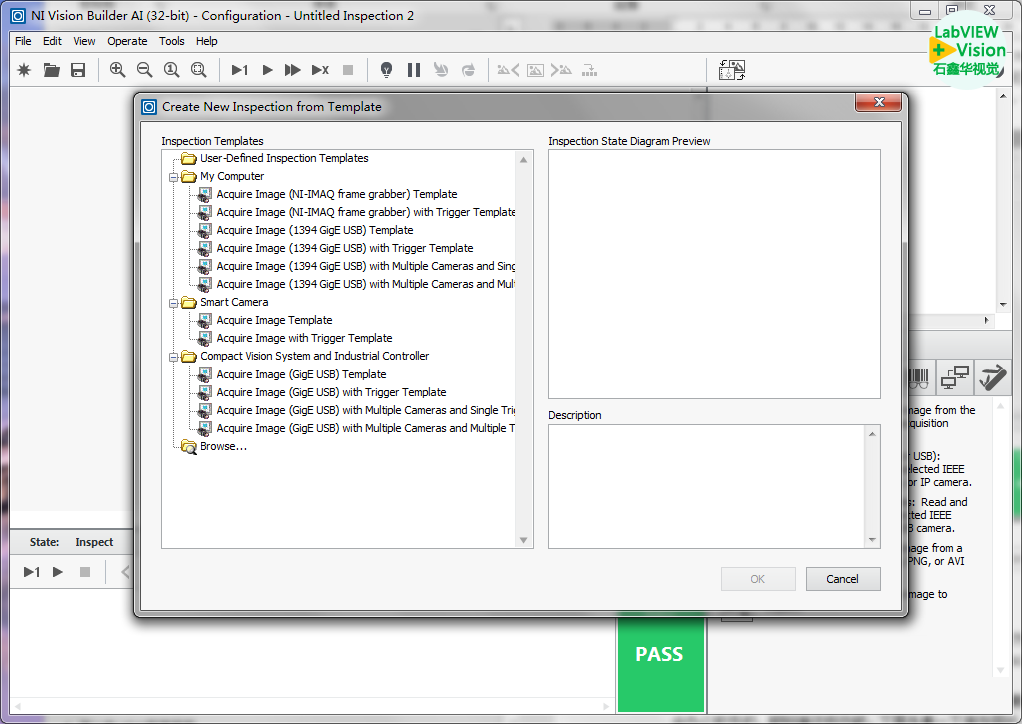
Task: Click the Zoom Out magnifier icon
Action: 144,70
